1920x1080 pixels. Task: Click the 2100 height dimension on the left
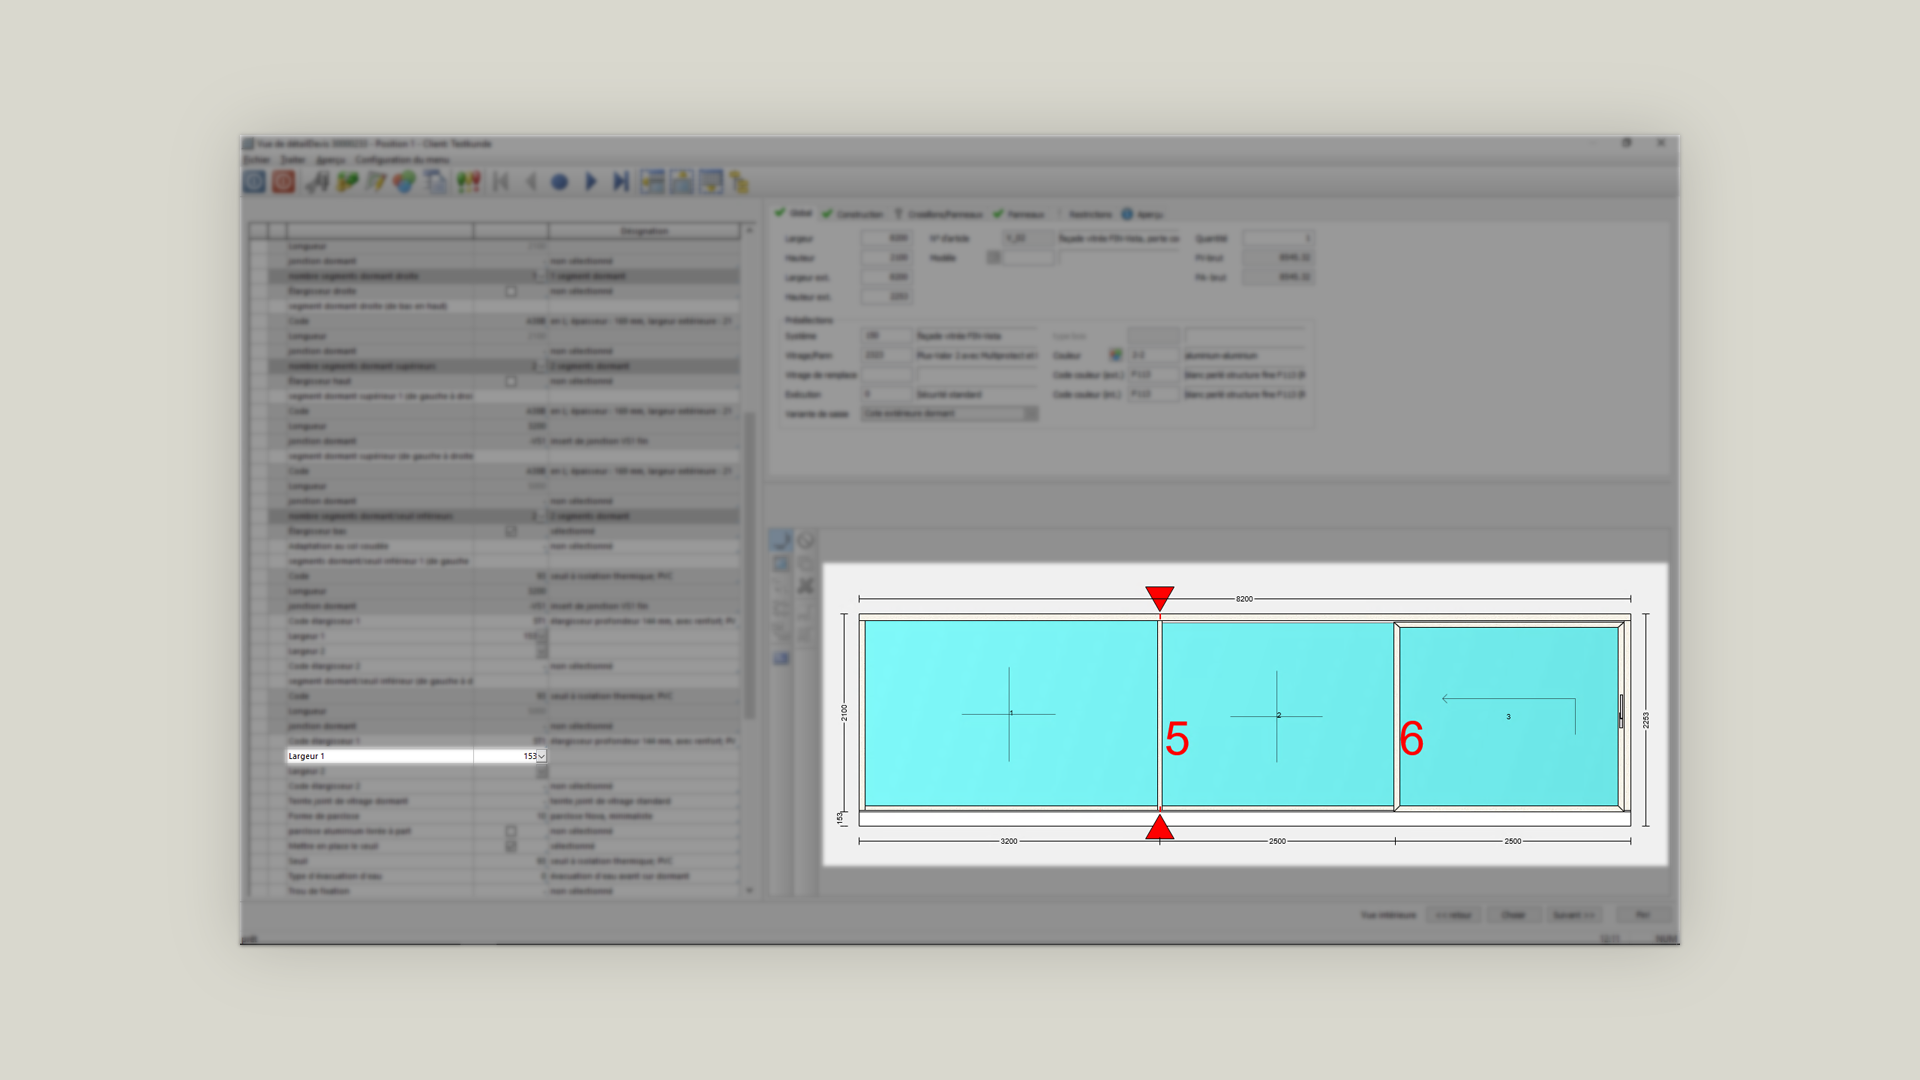click(x=844, y=713)
